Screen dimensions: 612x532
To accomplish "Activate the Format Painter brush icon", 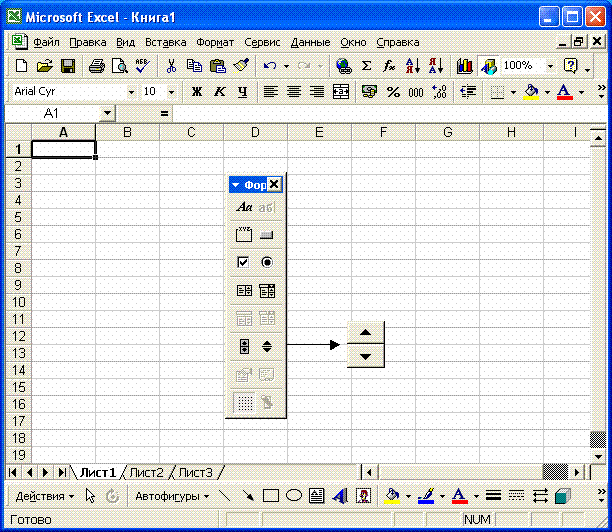I will (x=241, y=66).
